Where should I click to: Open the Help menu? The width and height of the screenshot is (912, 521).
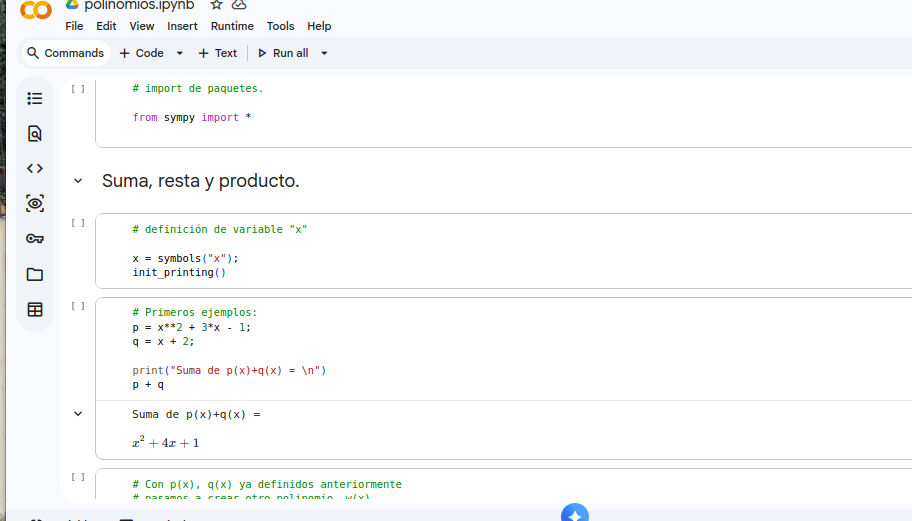click(x=319, y=26)
